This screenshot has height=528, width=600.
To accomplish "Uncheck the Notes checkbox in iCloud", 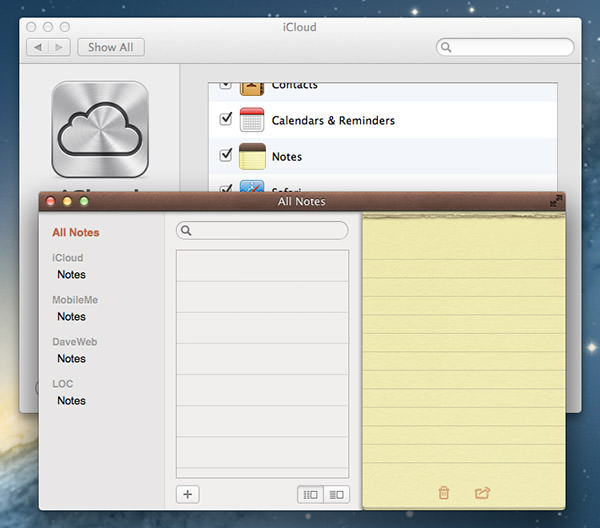I will point(226,155).
